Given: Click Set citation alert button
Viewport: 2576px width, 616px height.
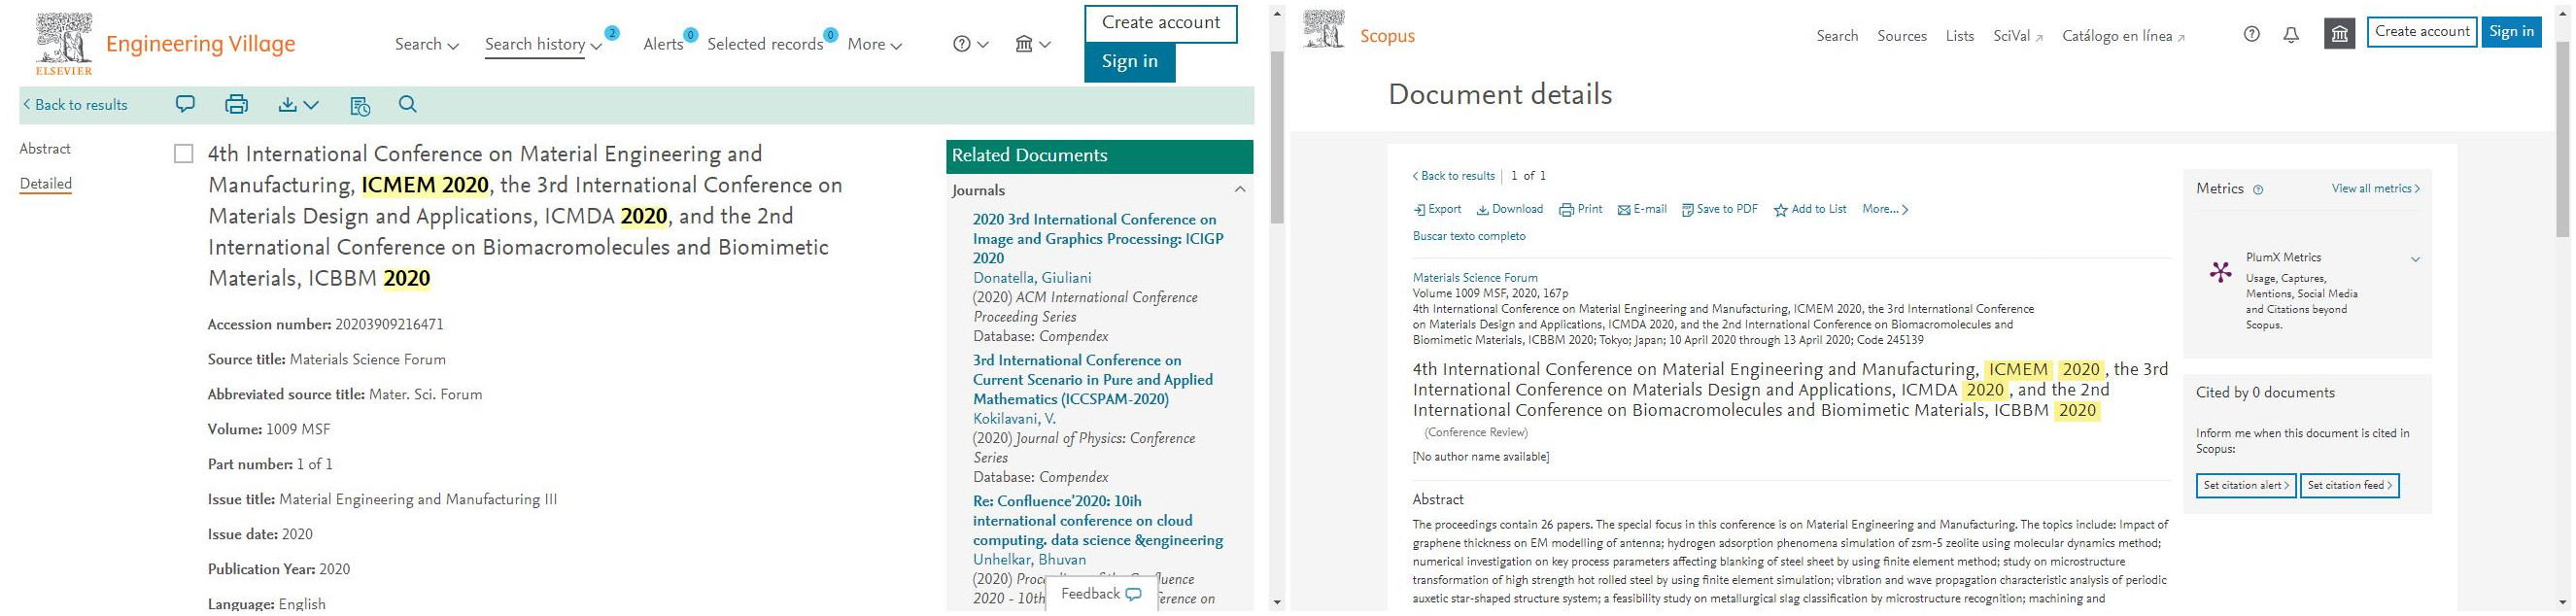Looking at the screenshot, I should 2246,486.
